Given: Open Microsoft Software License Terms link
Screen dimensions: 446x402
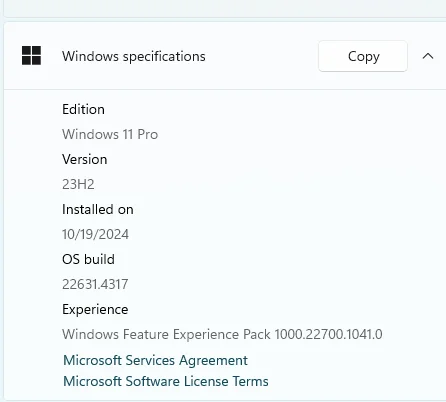Looking at the screenshot, I should tap(166, 381).
